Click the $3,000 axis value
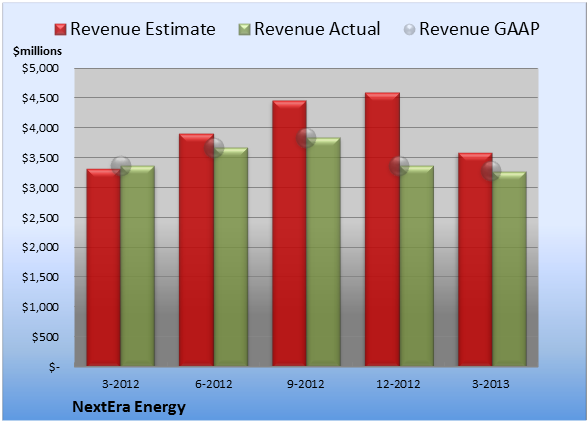The image size is (588, 422). coord(40,188)
